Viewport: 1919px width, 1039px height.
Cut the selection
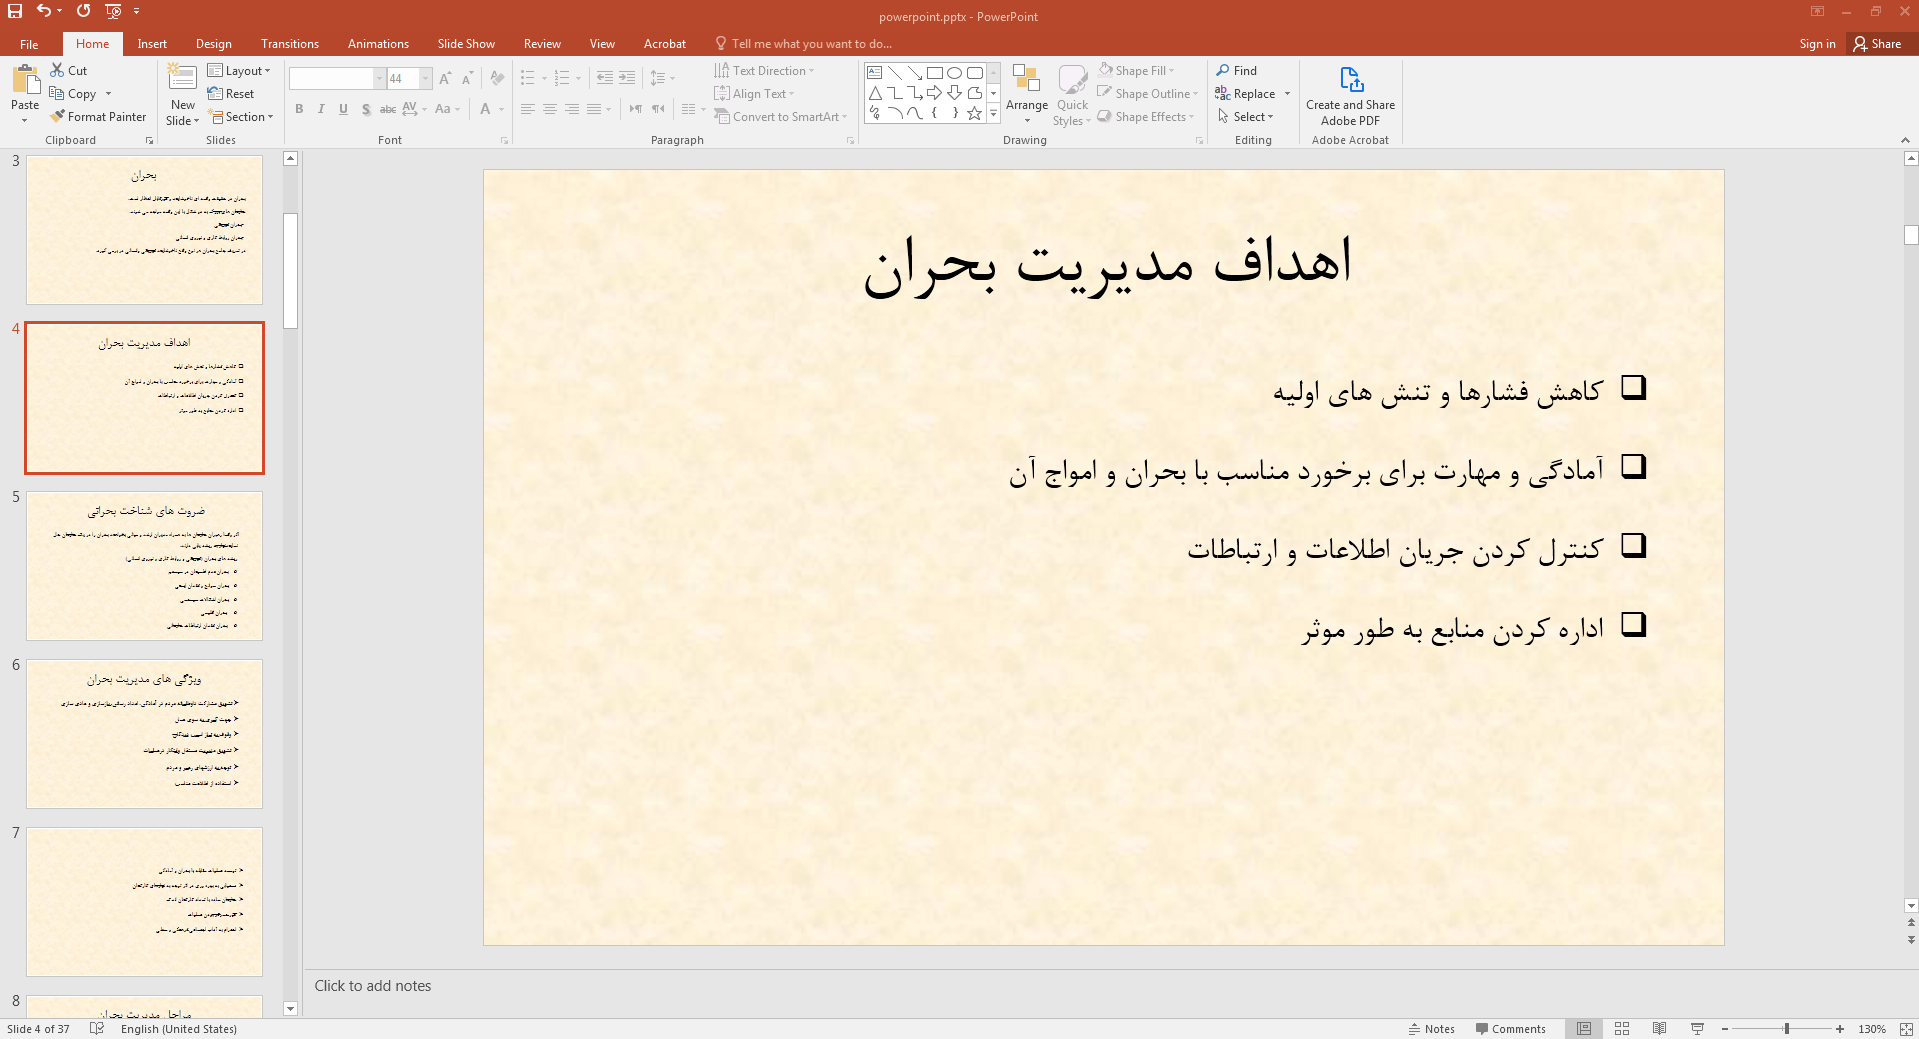click(x=69, y=70)
